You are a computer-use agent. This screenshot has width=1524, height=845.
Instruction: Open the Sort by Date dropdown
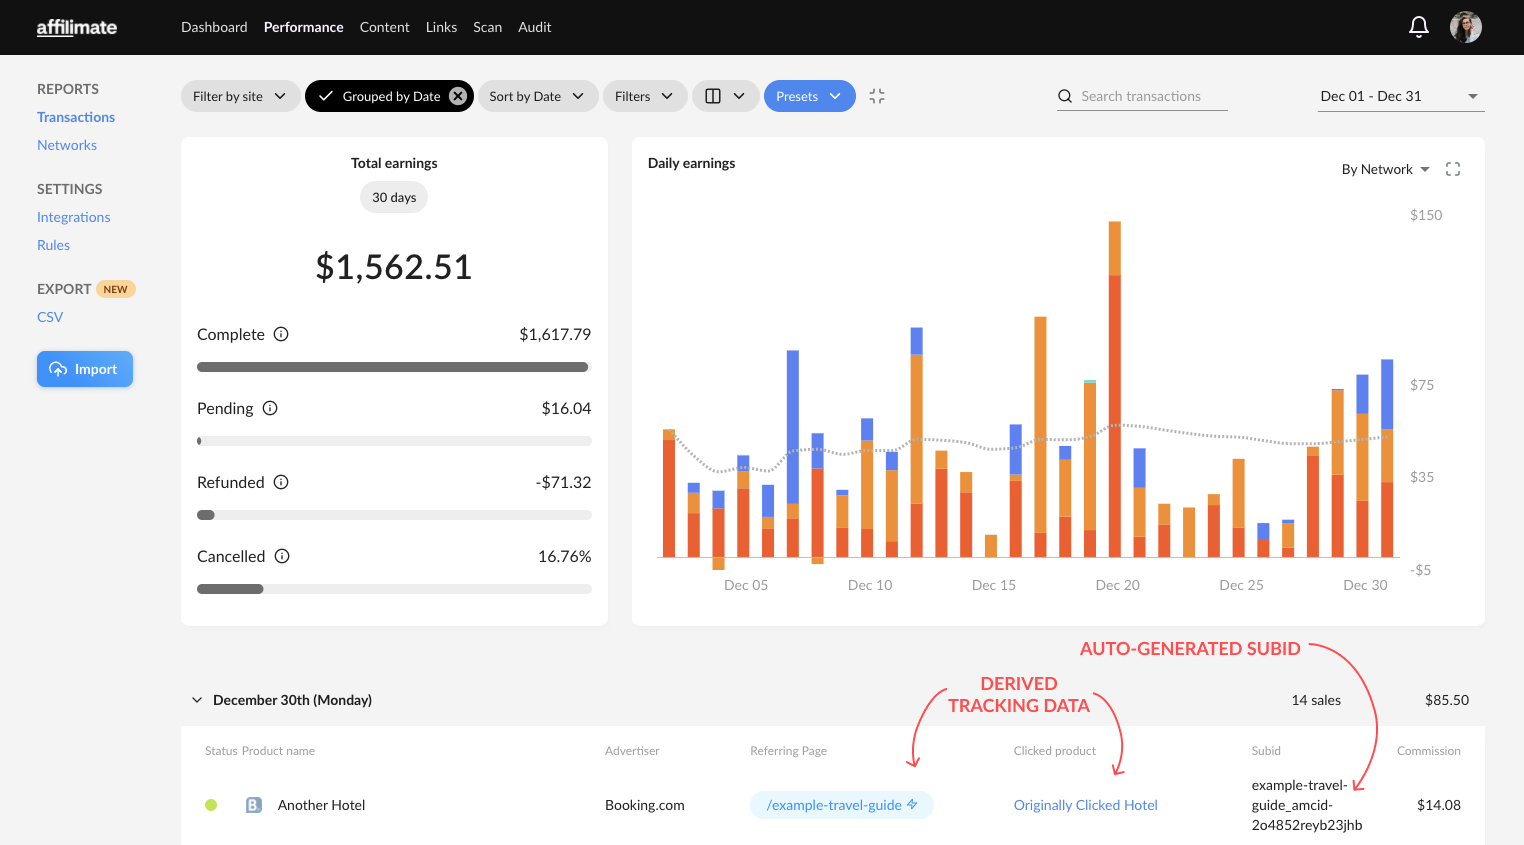pos(537,96)
